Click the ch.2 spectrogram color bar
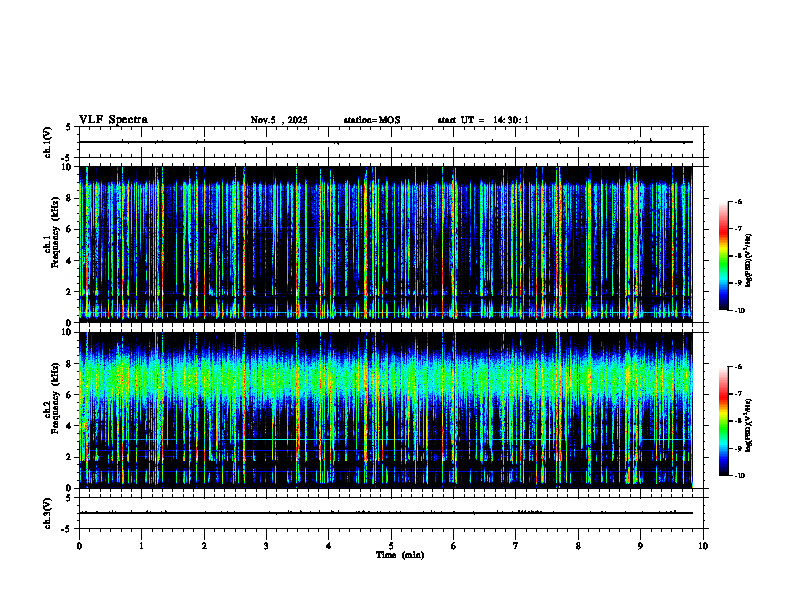This screenshot has height=612, width=792. 724,421
